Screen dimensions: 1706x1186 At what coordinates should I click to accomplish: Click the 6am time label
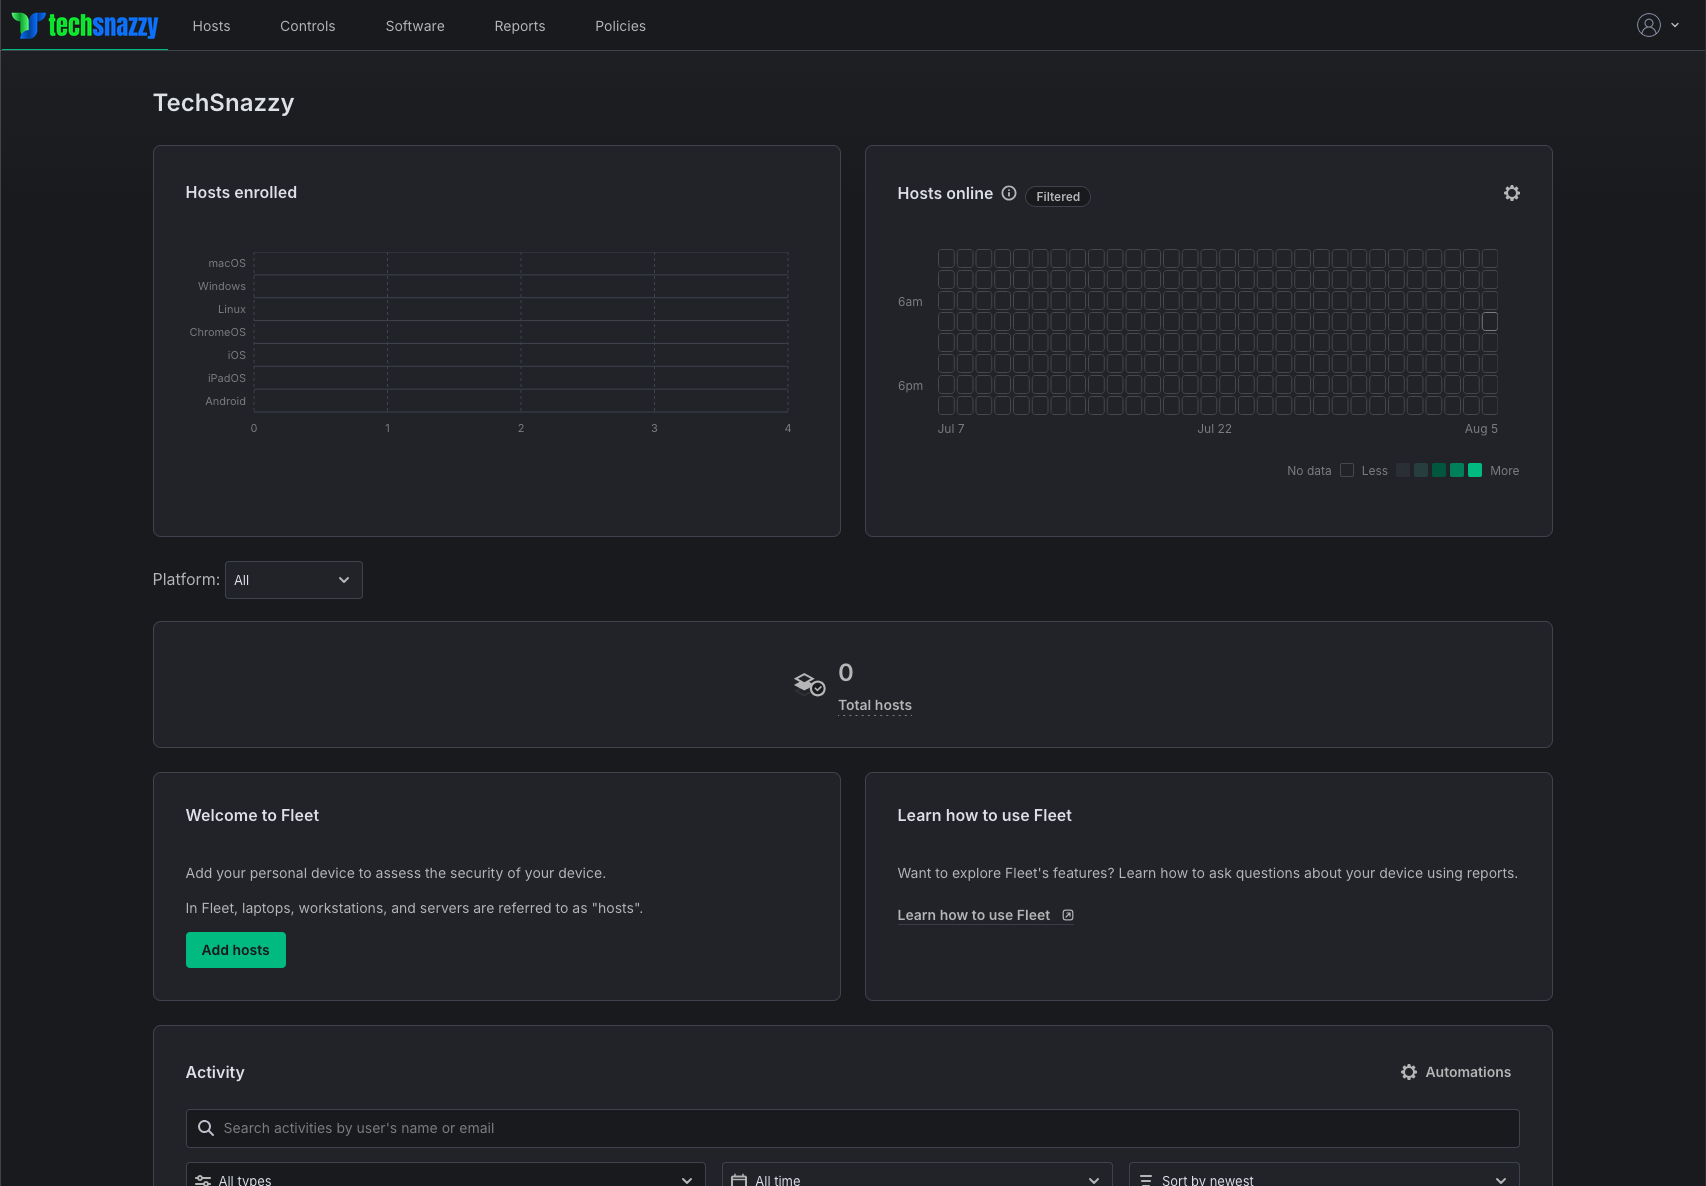tap(910, 302)
